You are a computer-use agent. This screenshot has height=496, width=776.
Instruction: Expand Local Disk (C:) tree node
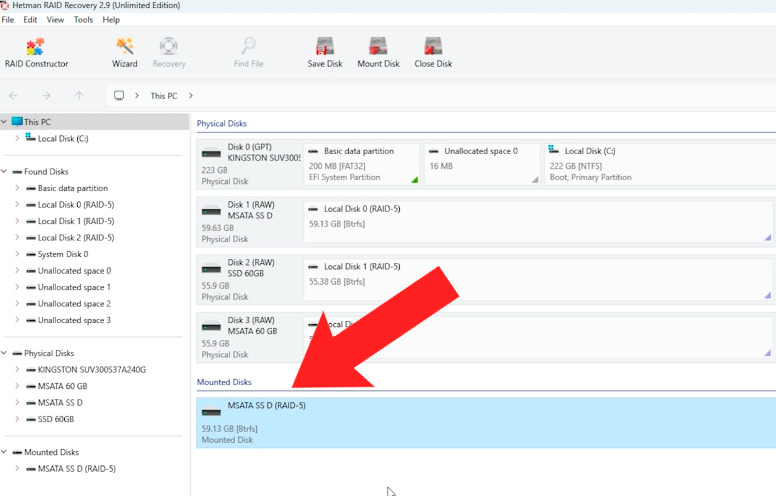pyautogui.click(x=17, y=138)
